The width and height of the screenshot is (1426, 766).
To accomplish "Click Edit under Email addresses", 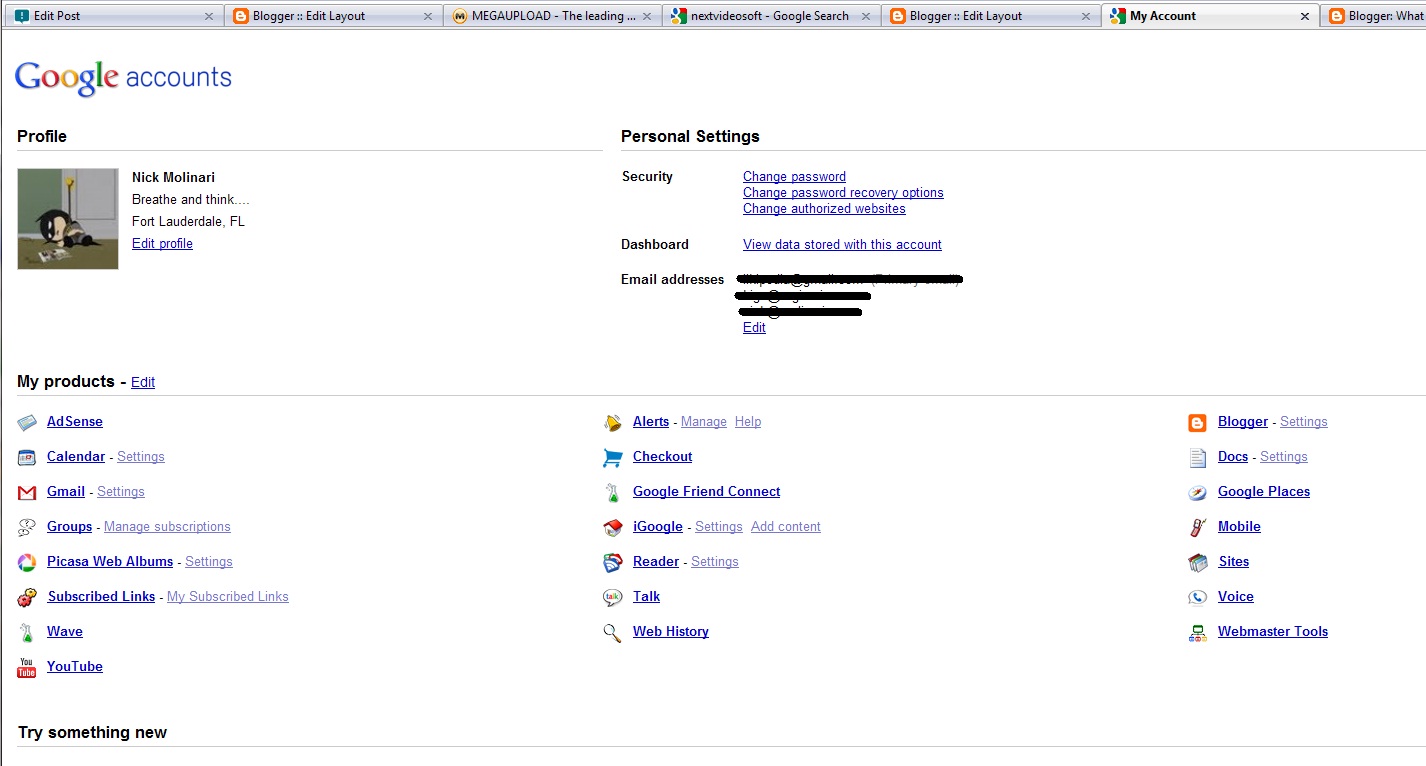I will tap(754, 328).
